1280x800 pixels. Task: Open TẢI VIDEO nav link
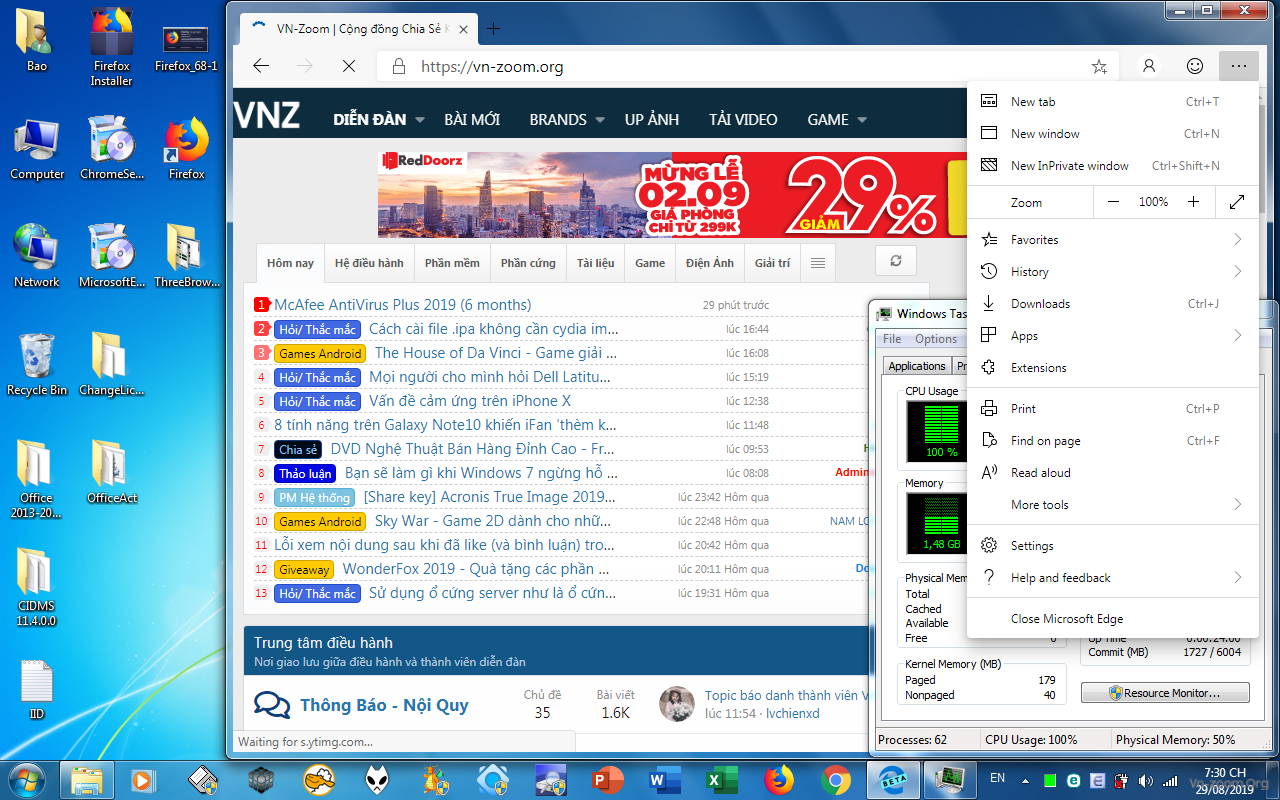click(x=743, y=120)
